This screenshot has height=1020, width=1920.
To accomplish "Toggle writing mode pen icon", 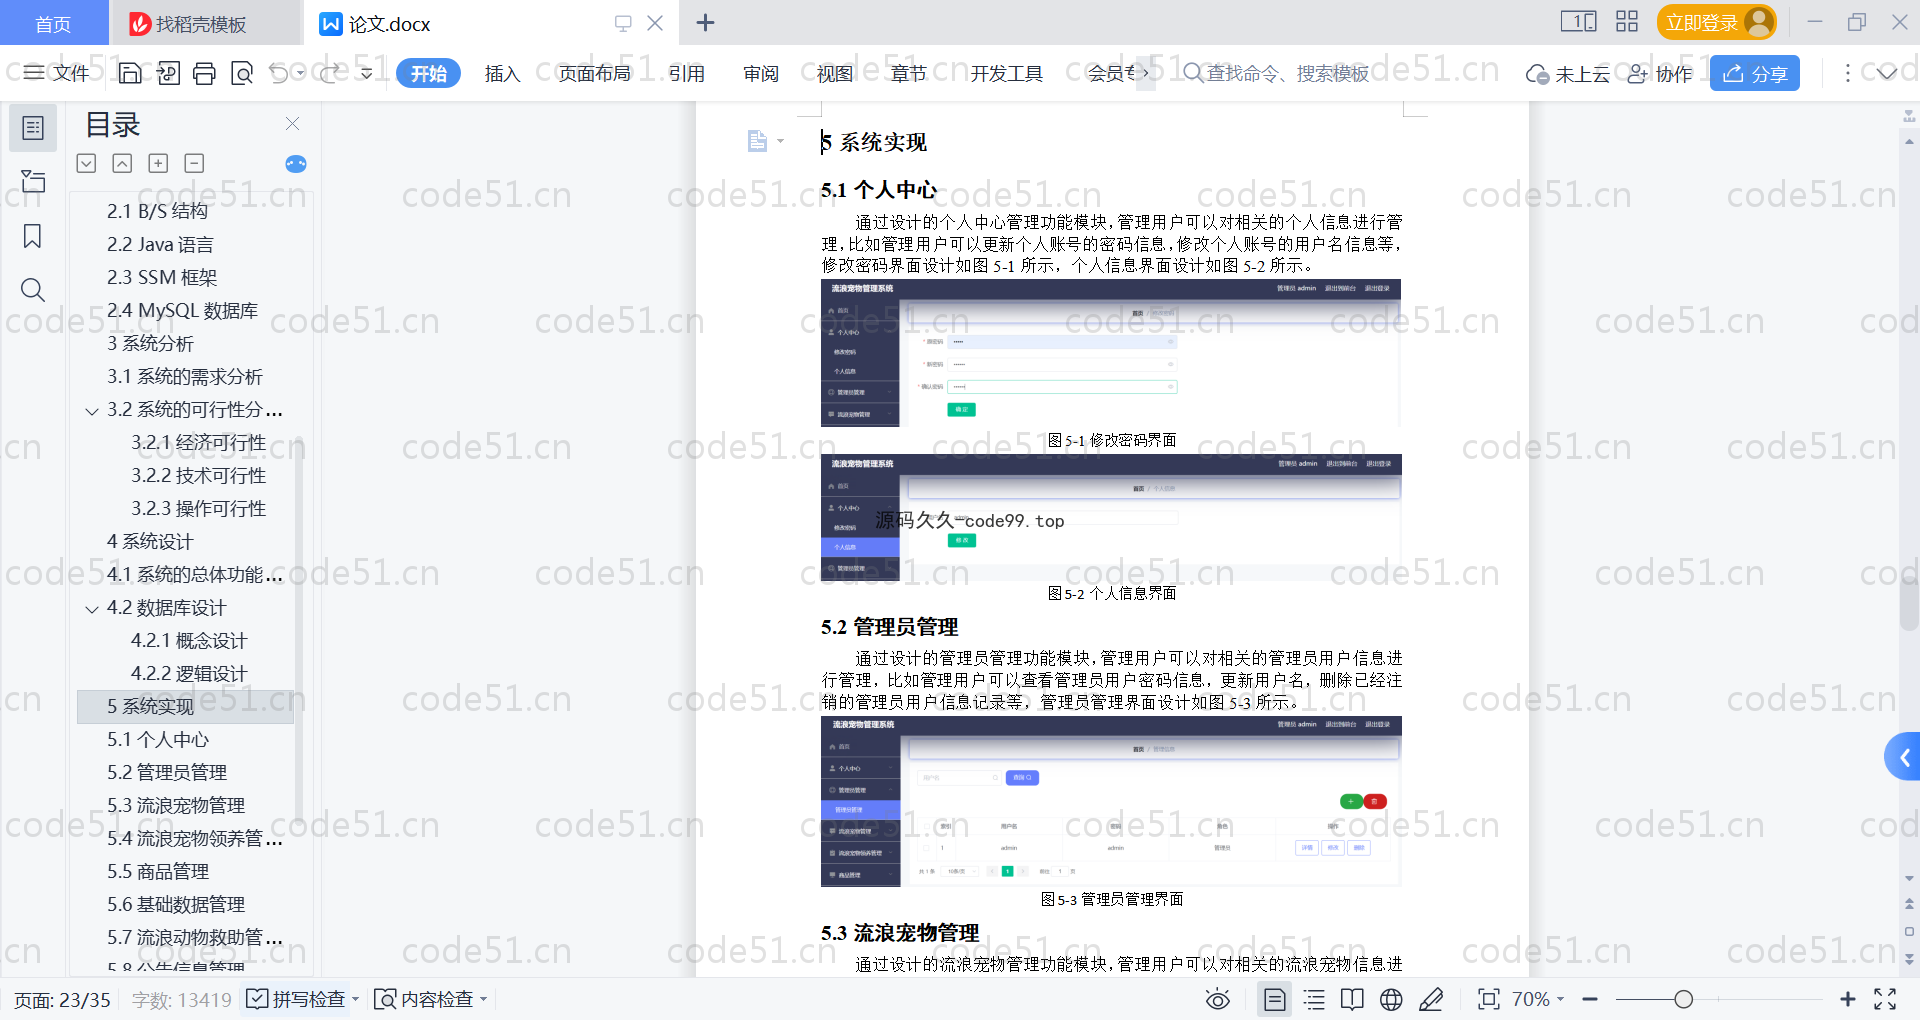I will coord(1431,999).
